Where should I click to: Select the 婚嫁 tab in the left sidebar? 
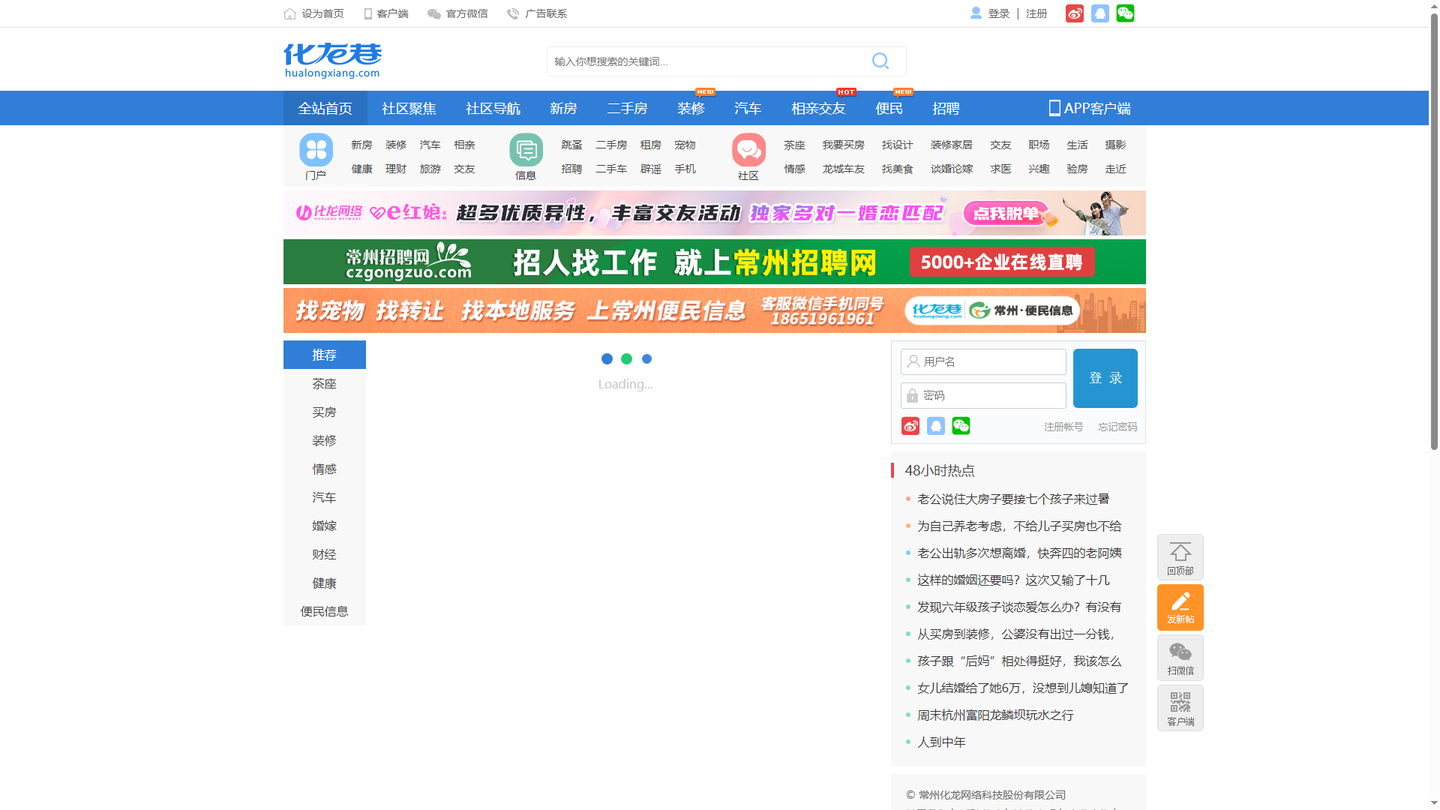click(x=324, y=526)
